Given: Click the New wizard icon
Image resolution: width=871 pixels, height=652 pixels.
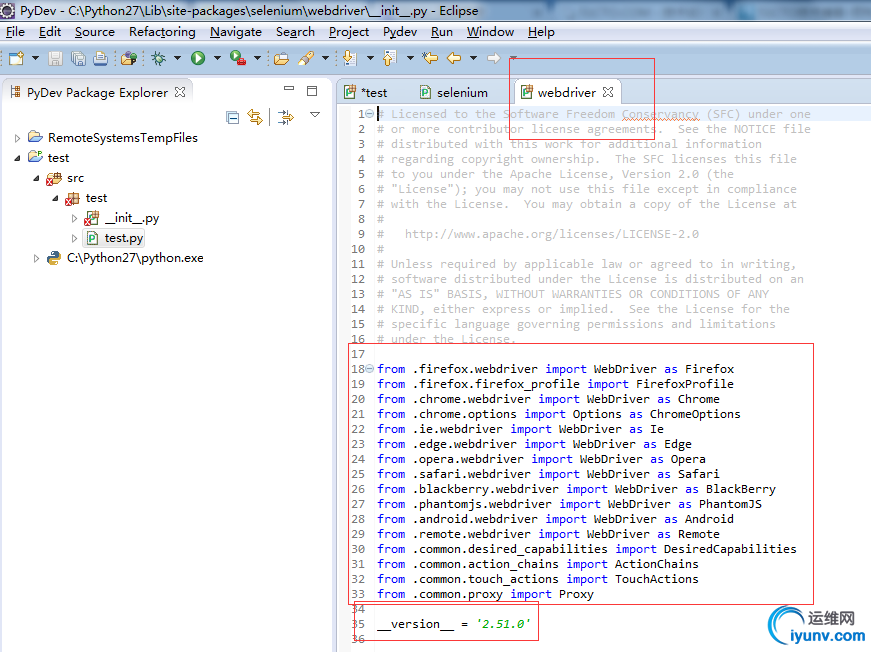Looking at the screenshot, I should coord(16,58).
